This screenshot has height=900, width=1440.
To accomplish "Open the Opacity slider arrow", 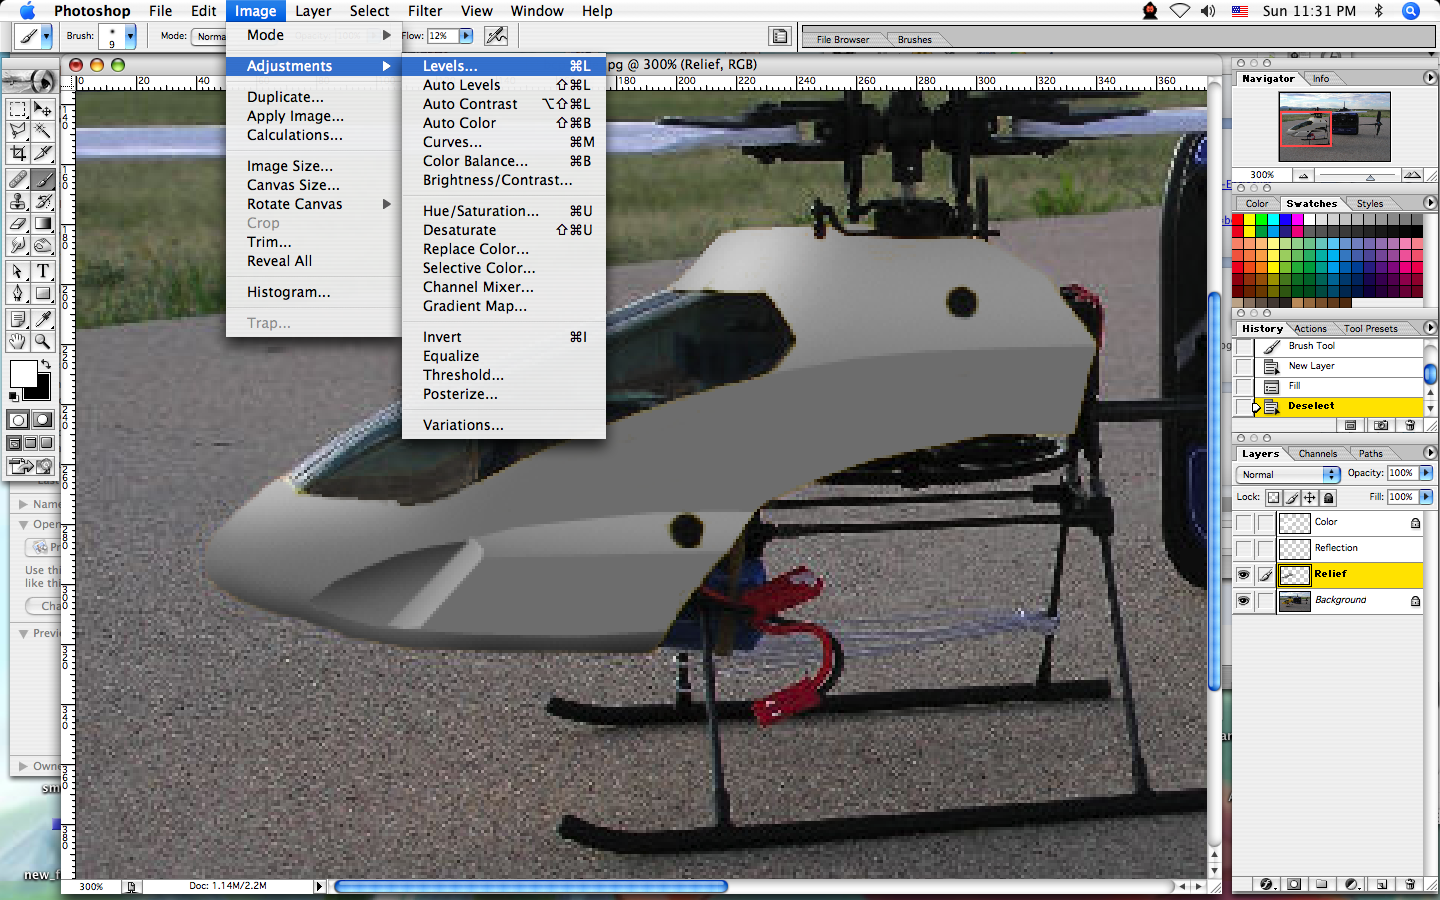I will [1426, 473].
